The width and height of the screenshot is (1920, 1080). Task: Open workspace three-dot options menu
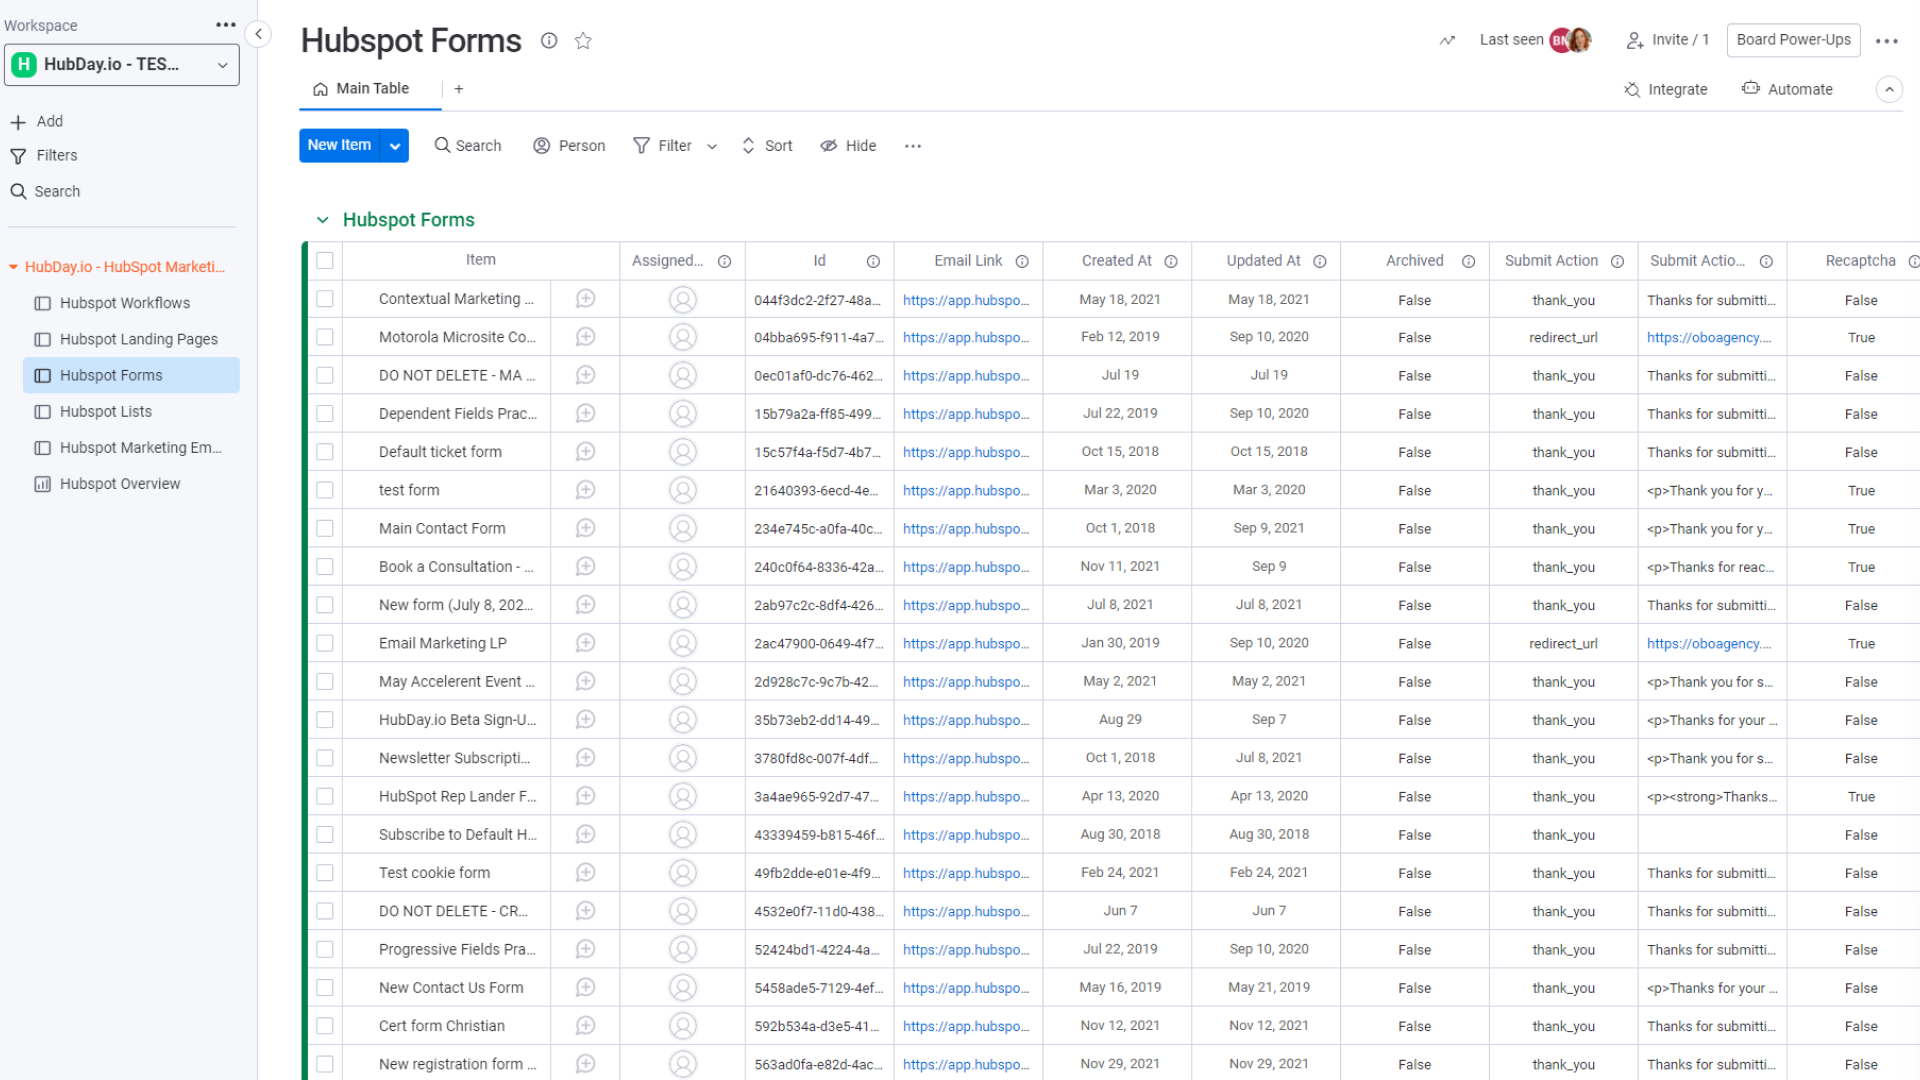226,25
